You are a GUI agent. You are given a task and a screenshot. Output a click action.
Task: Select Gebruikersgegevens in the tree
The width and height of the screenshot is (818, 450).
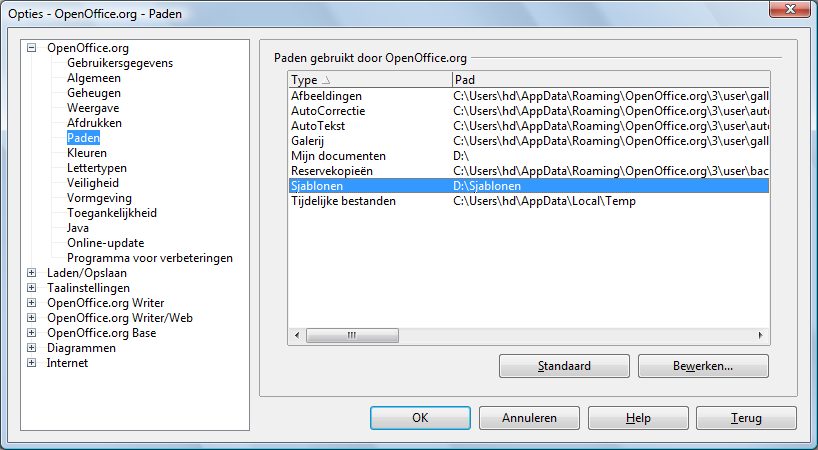120,63
